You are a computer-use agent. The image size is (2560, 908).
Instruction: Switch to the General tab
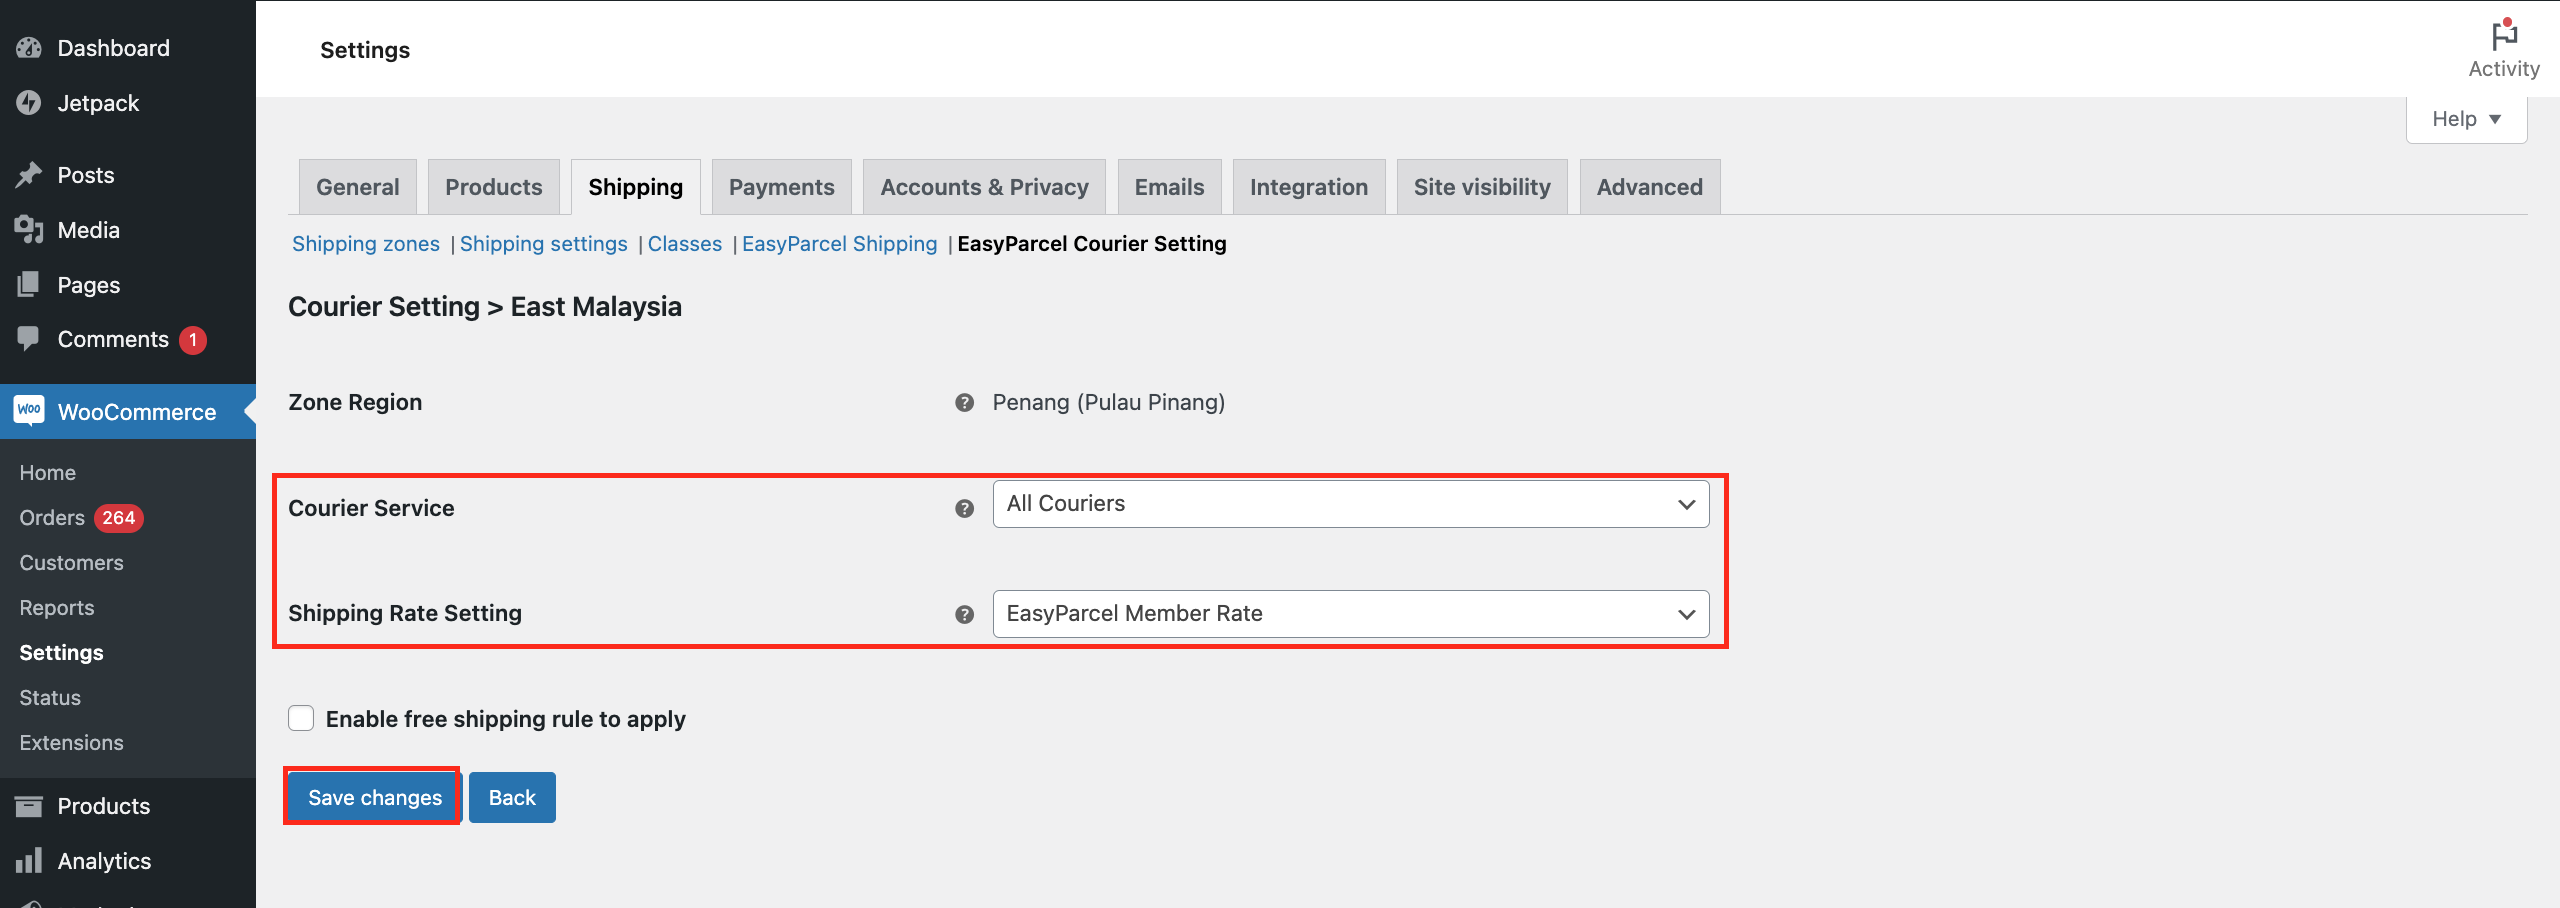358,187
